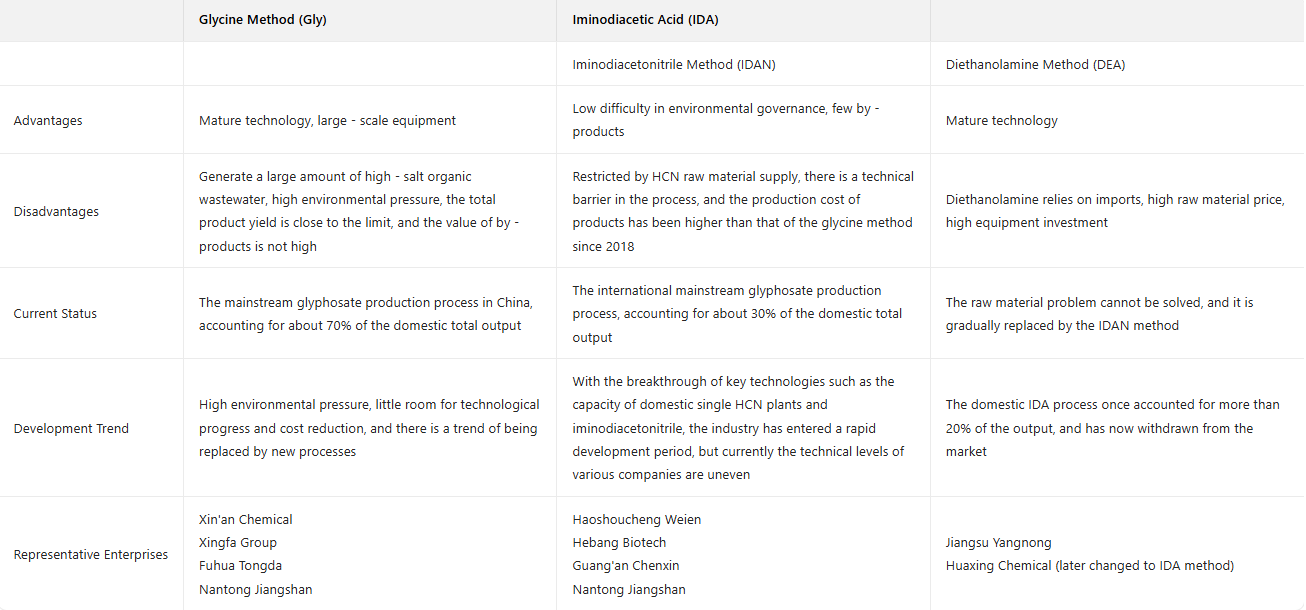Screen dimensions: 1306x610
Task: Click Hebang Biotech in enterprises list
Action: click(x=619, y=543)
